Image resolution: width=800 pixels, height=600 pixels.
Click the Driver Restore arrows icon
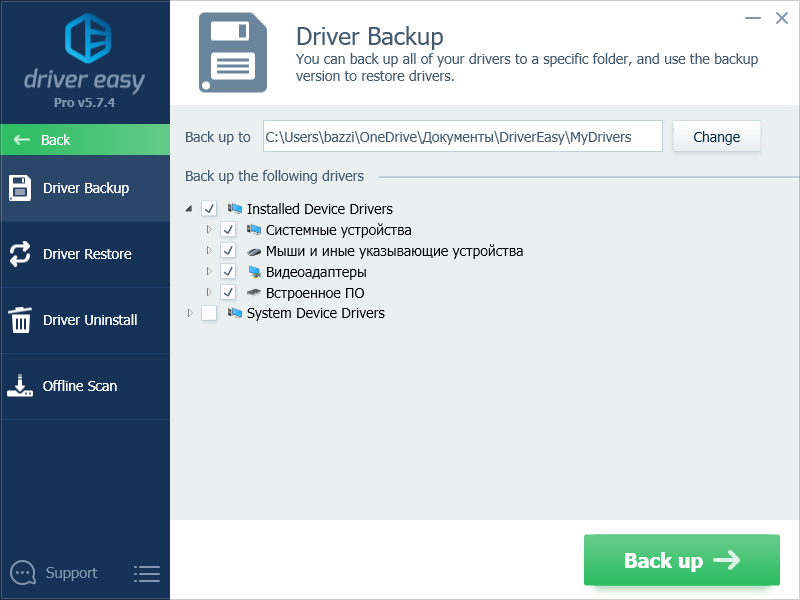(x=20, y=254)
